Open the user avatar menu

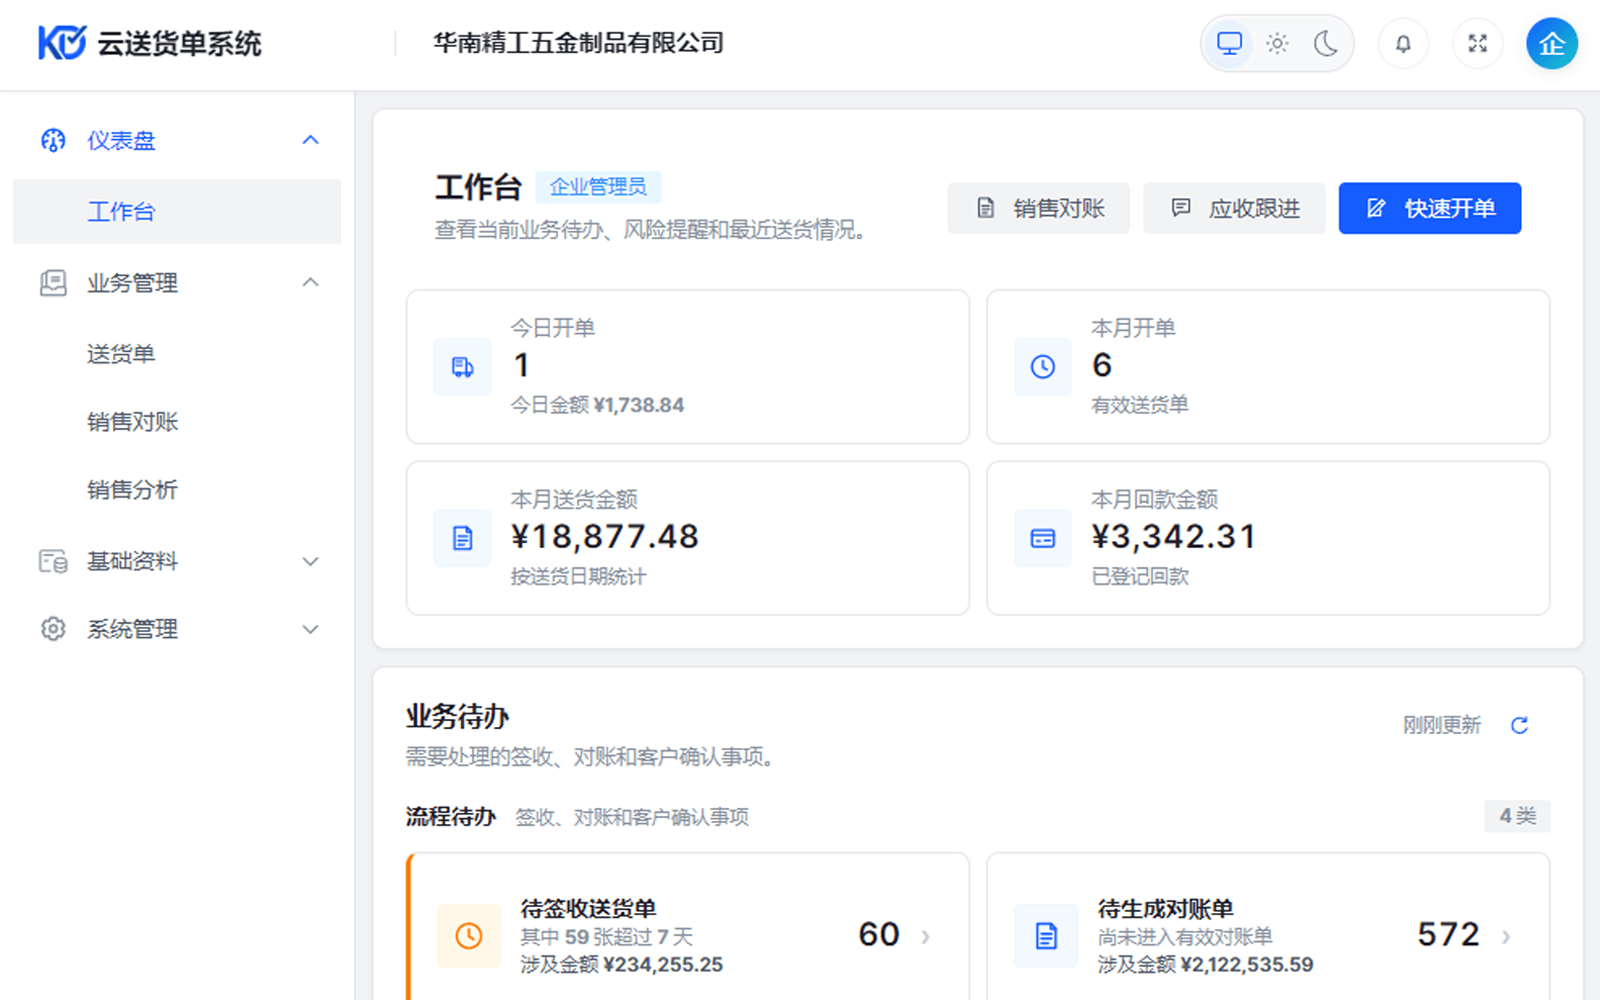(x=1551, y=43)
